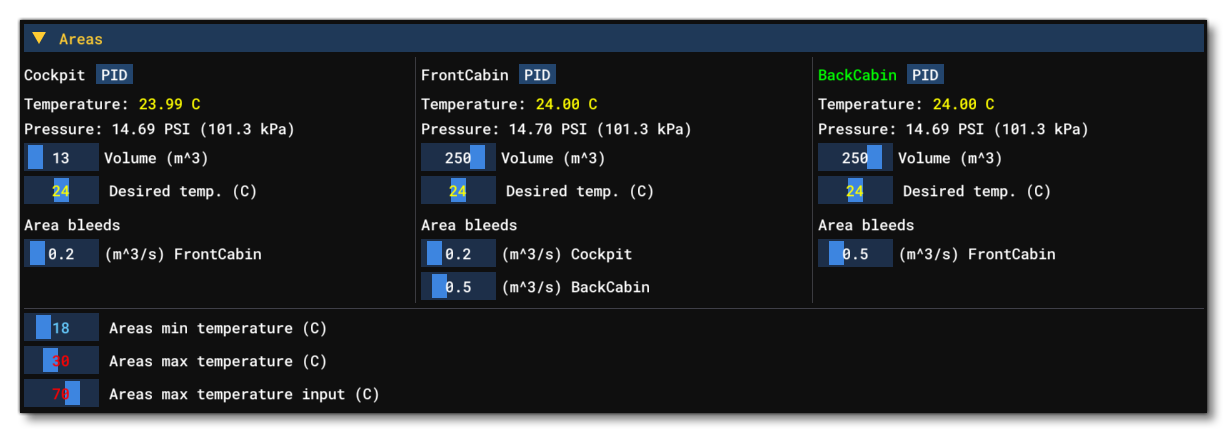Image resolution: width=1227 pixels, height=433 pixels.
Task: Click the FrontCabin Desired temp slider
Action: (x=458, y=191)
